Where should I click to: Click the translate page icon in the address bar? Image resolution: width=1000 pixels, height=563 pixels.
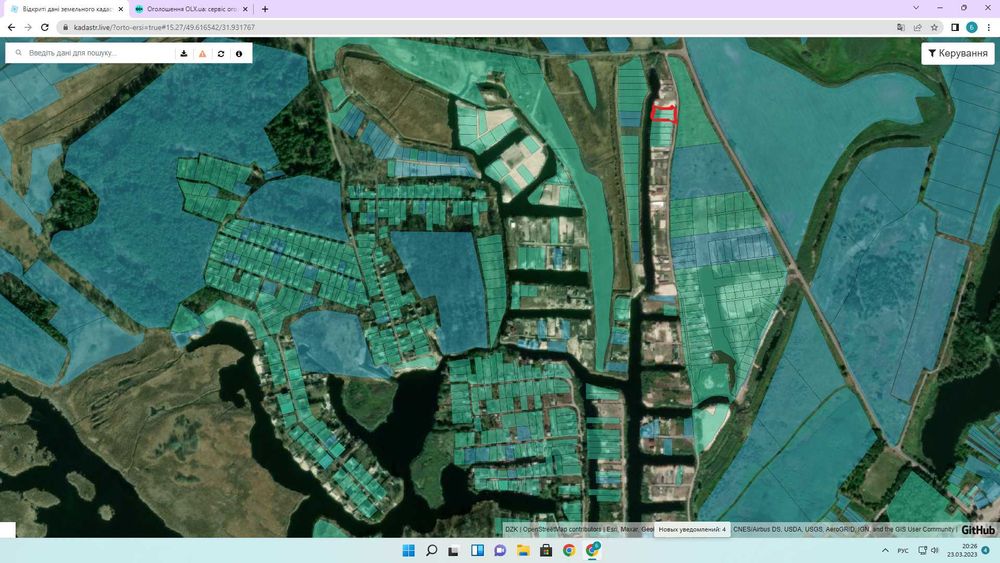(901, 27)
